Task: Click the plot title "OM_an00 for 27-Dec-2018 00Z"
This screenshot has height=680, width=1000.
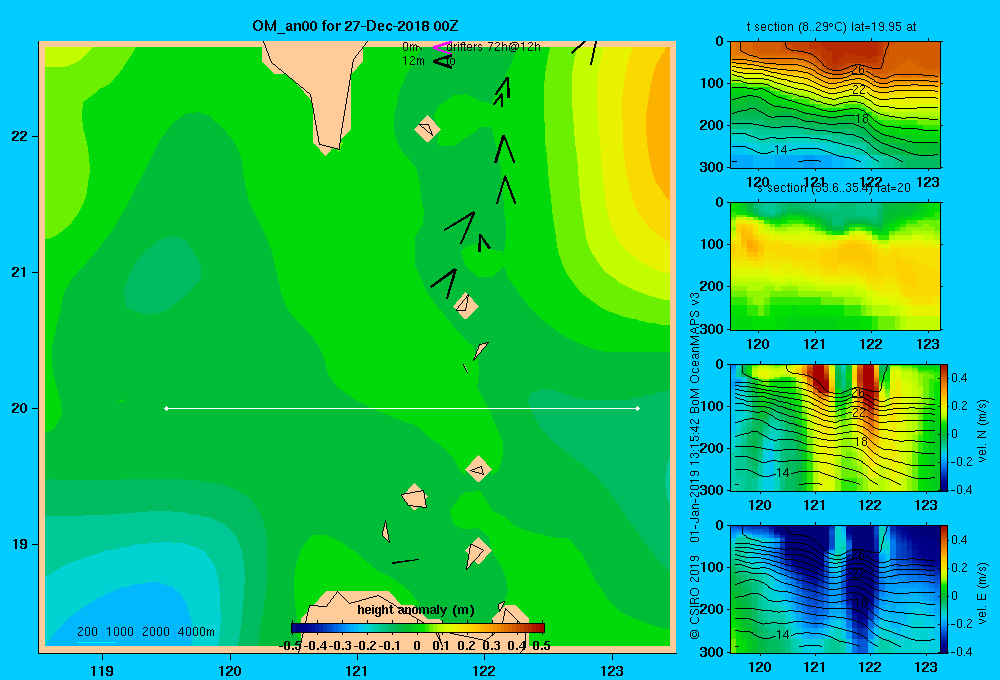Action: coord(355,26)
